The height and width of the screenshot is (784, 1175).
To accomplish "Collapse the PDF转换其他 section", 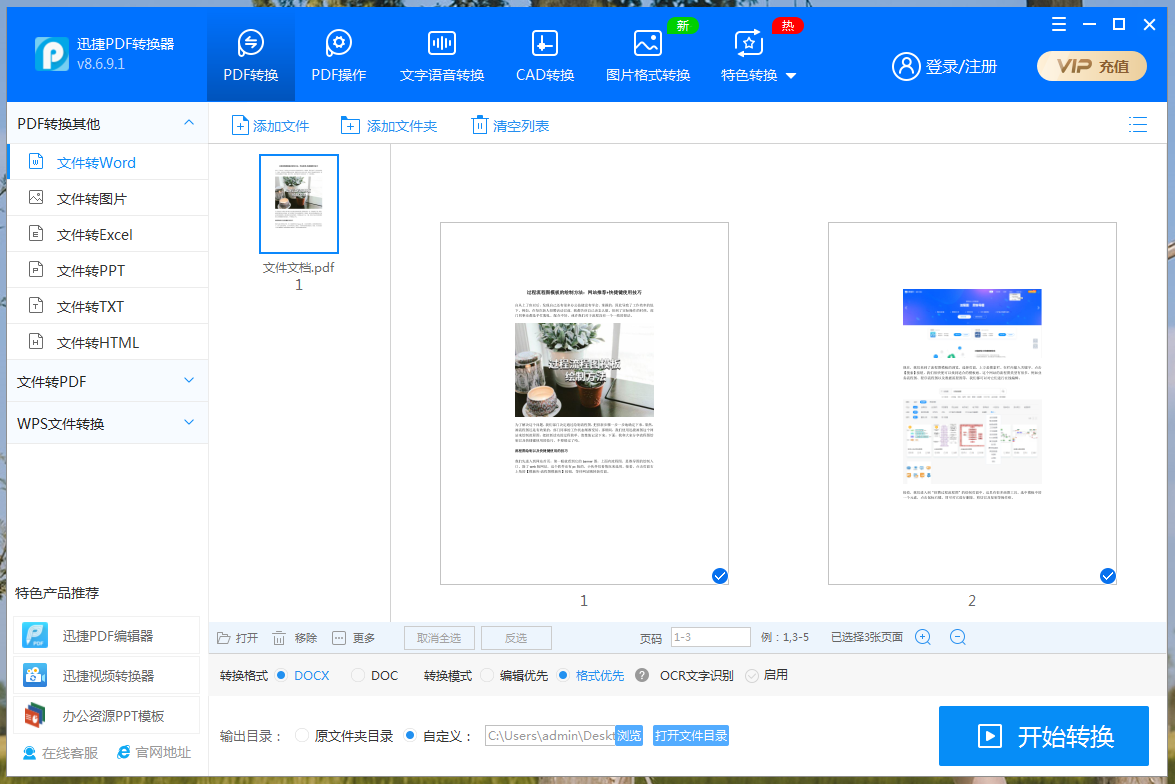I will (x=189, y=123).
